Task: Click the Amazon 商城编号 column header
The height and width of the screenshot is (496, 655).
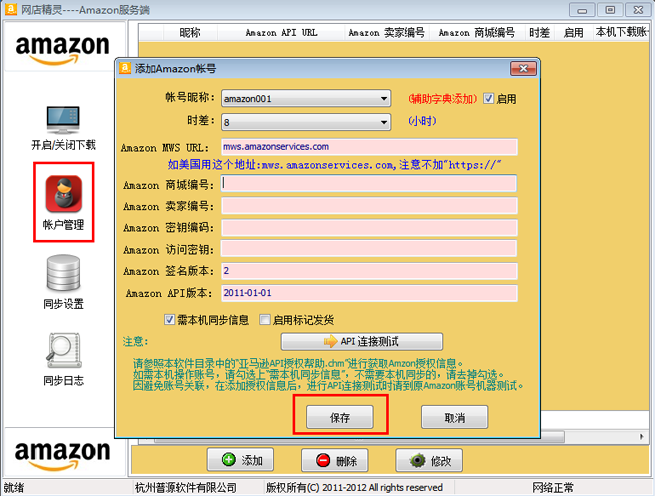Action: (x=476, y=32)
